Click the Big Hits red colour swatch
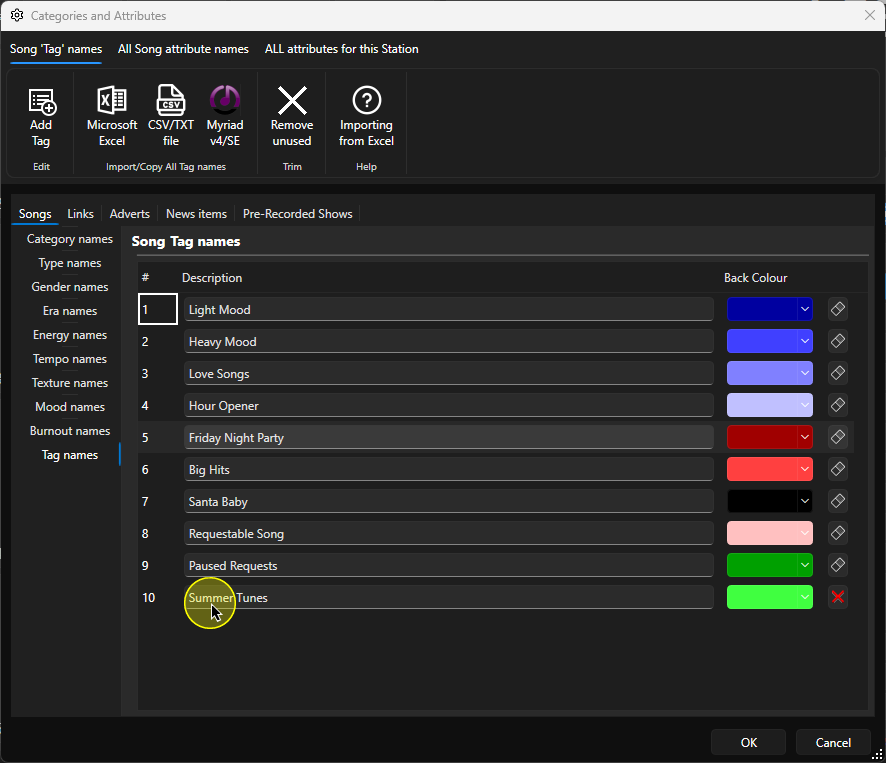Image resolution: width=886 pixels, height=763 pixels. 762,469
